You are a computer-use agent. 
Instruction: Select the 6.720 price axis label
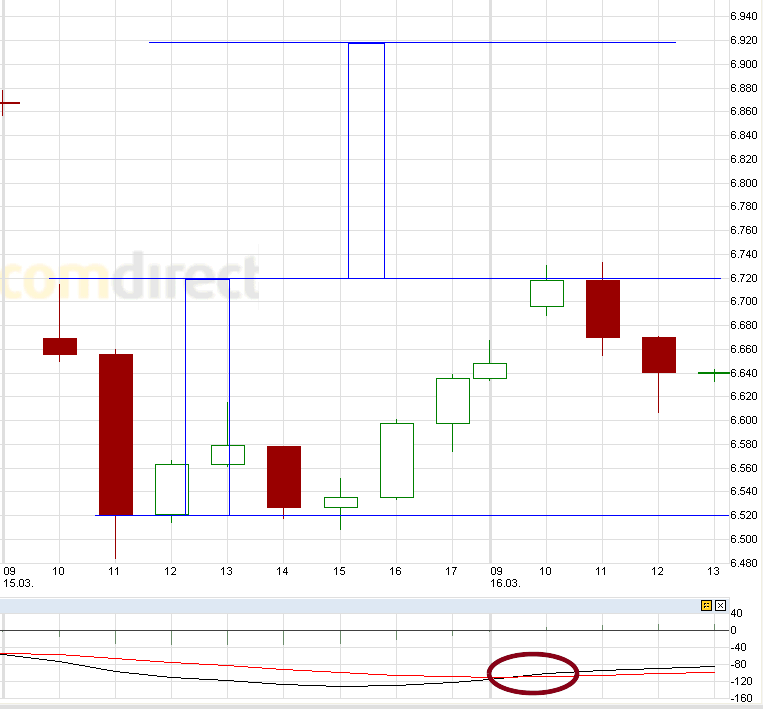pos(744,278)
